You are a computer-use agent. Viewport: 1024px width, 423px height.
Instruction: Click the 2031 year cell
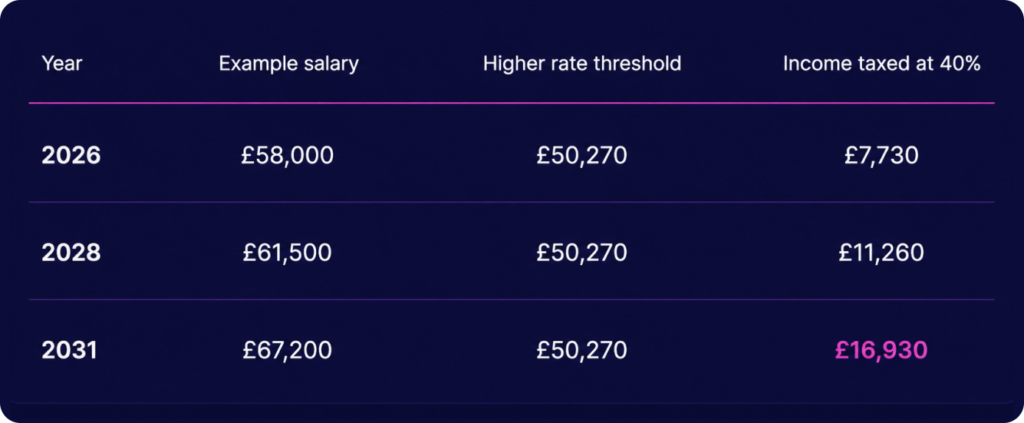pos(69,351)
